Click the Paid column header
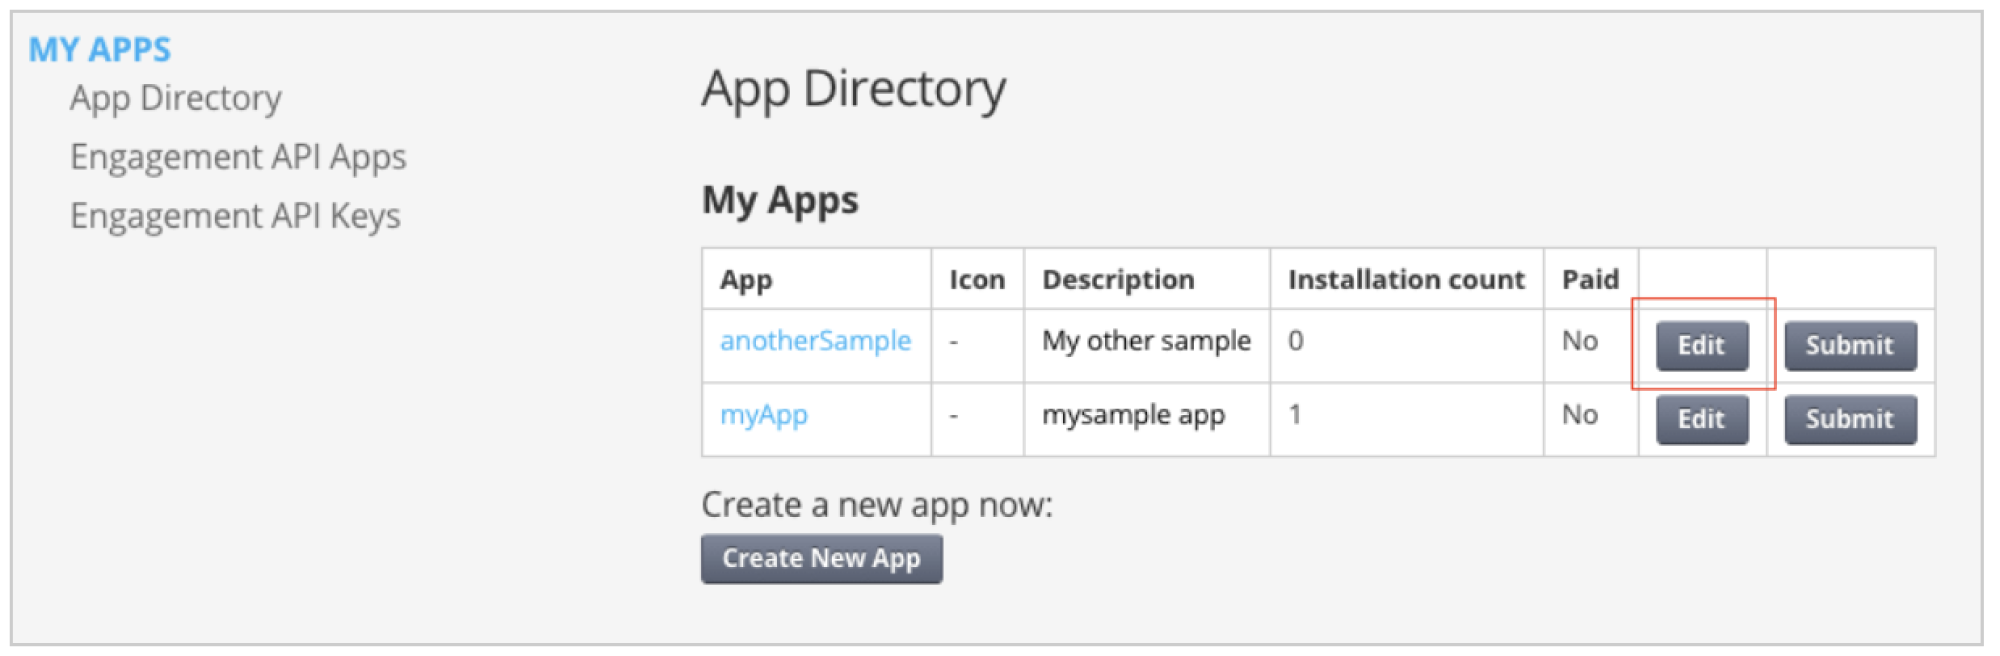Screen dimensions: 2000x656 tap(1590, 280)
